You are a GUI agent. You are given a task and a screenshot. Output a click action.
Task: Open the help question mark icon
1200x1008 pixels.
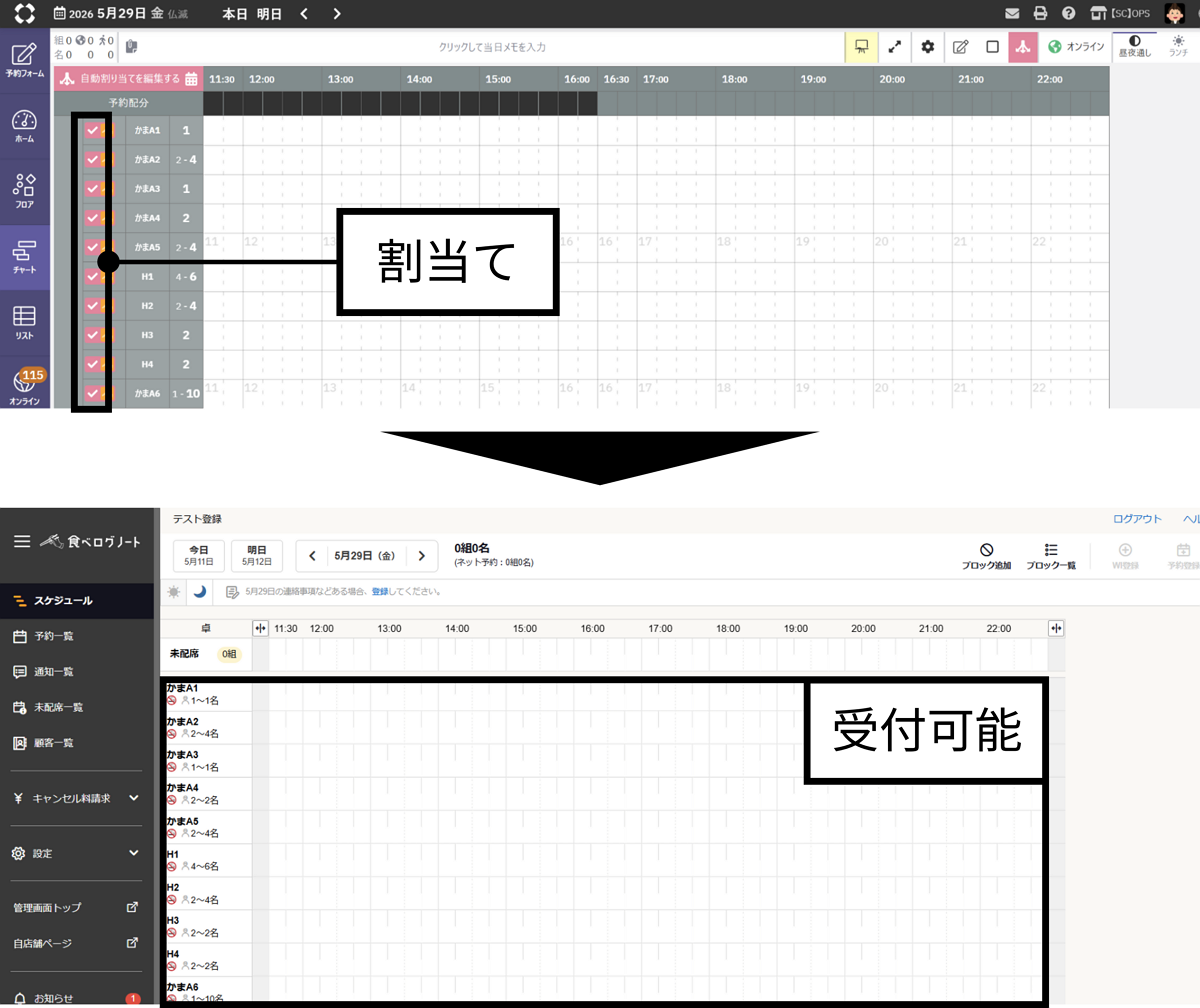(x=1068, y=14)
